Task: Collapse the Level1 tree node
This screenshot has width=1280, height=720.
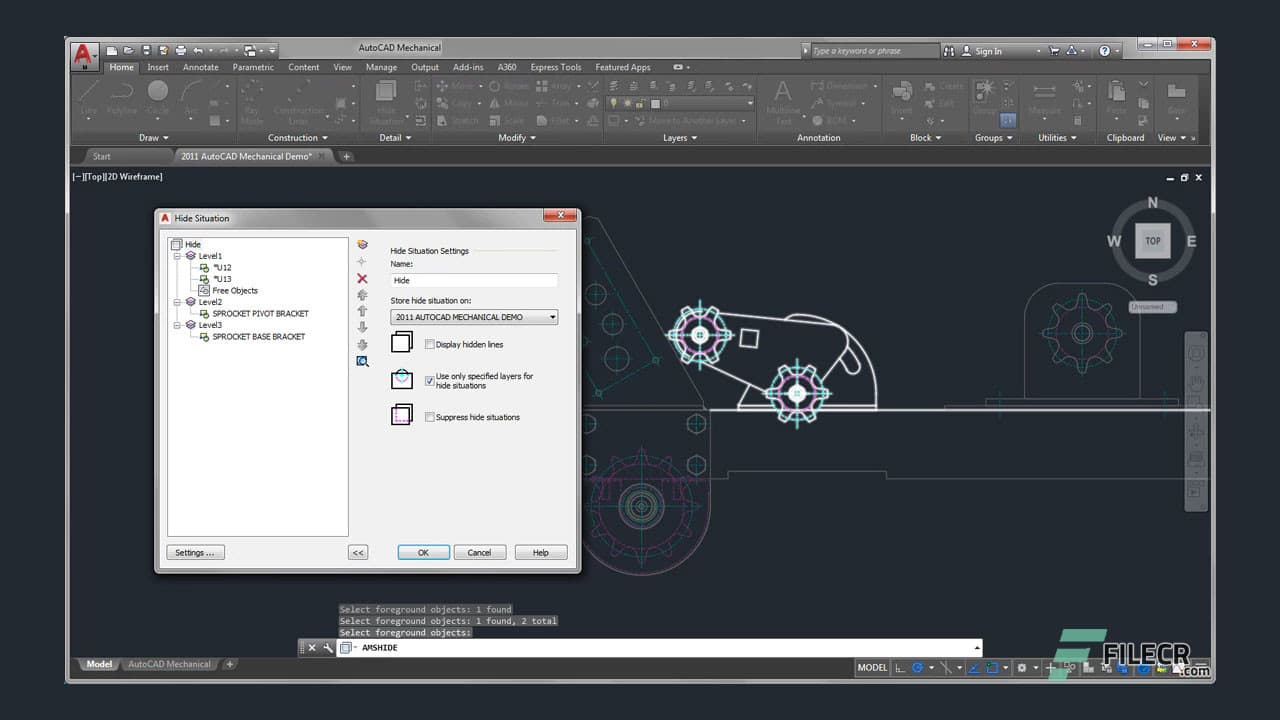Action: click(177, 255)
